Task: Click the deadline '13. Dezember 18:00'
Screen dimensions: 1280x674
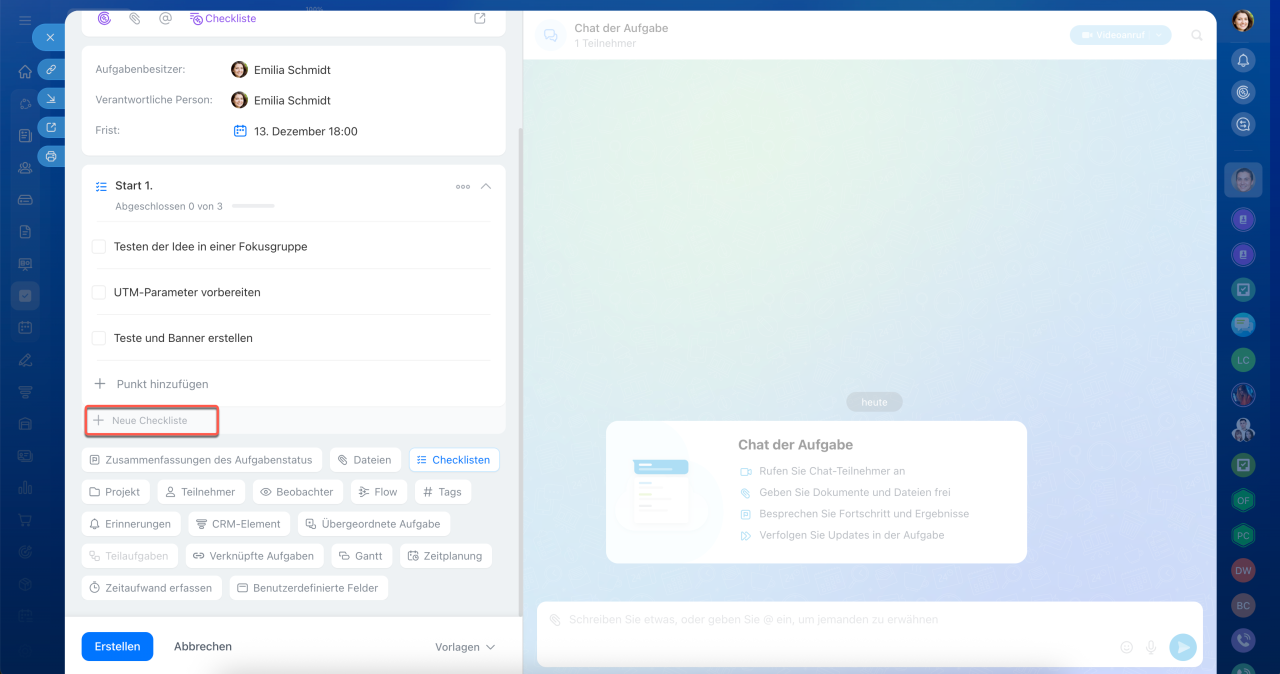Action: coord(306,131)
